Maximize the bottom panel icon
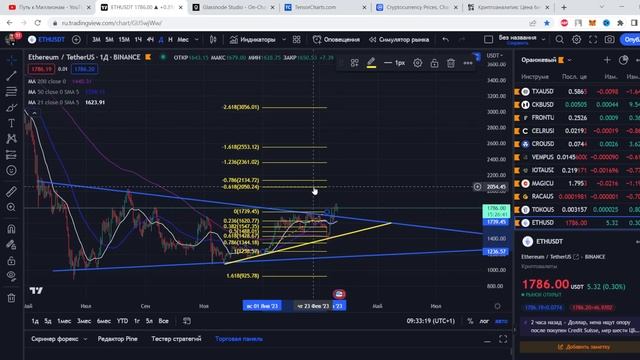Viewport: 640px width, 360px height. point(503,339)
